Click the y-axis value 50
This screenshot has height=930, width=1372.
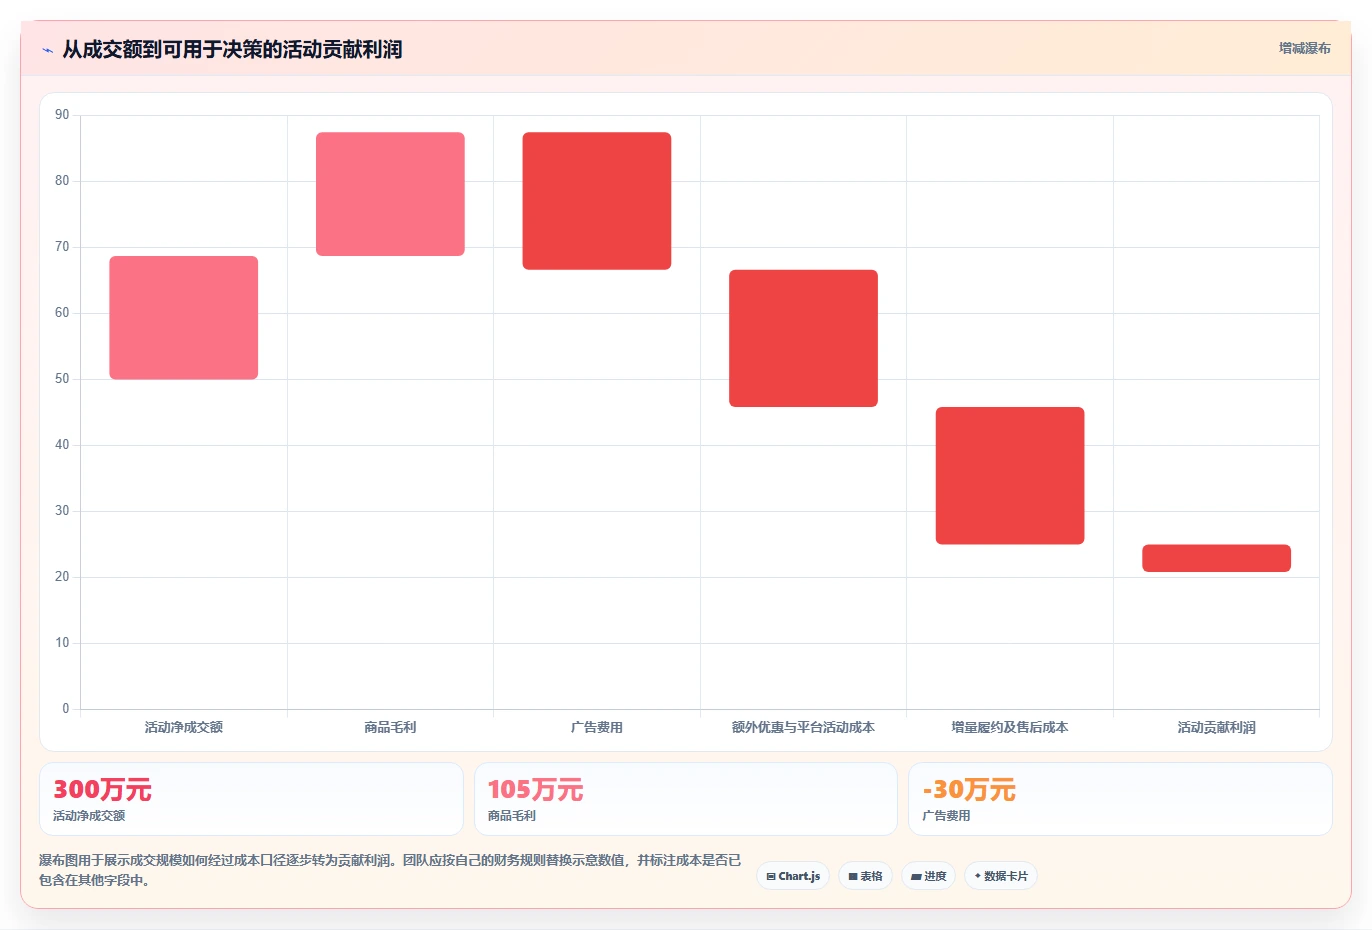[x=62, y=379]
